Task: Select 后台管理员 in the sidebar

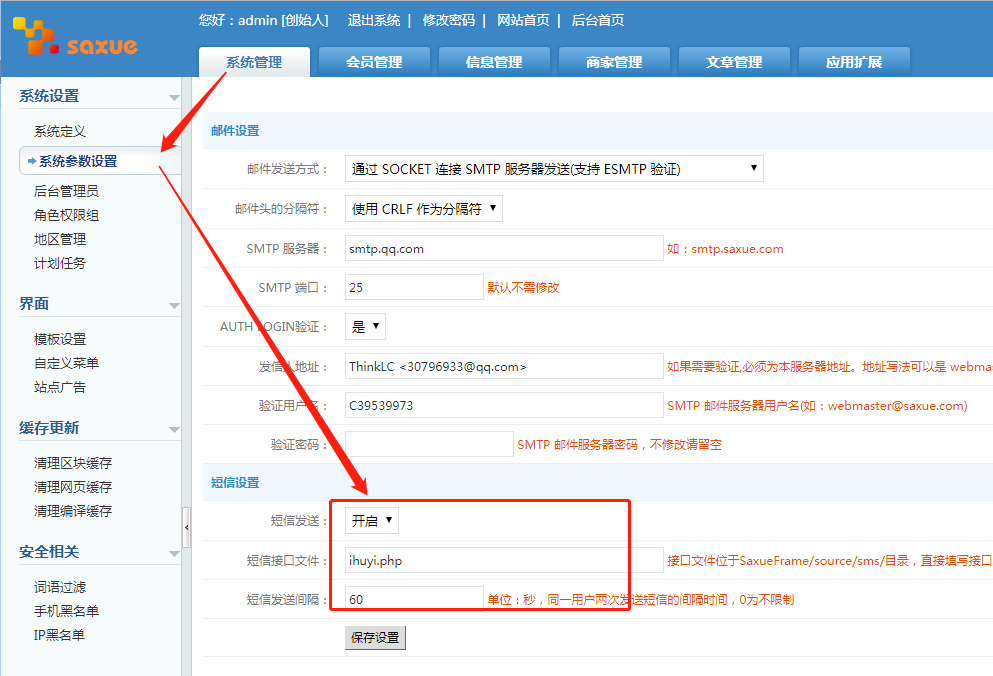Action: pos(66,191)
